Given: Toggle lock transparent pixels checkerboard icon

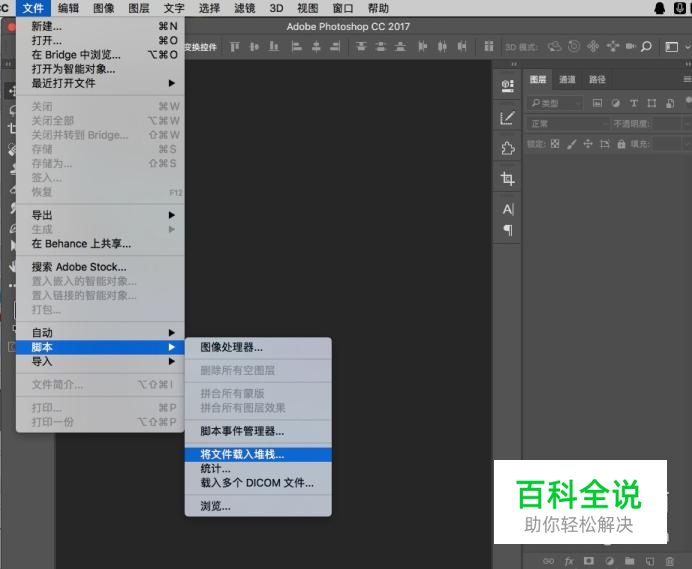Looking at the screenshot, I should (555, 144).
